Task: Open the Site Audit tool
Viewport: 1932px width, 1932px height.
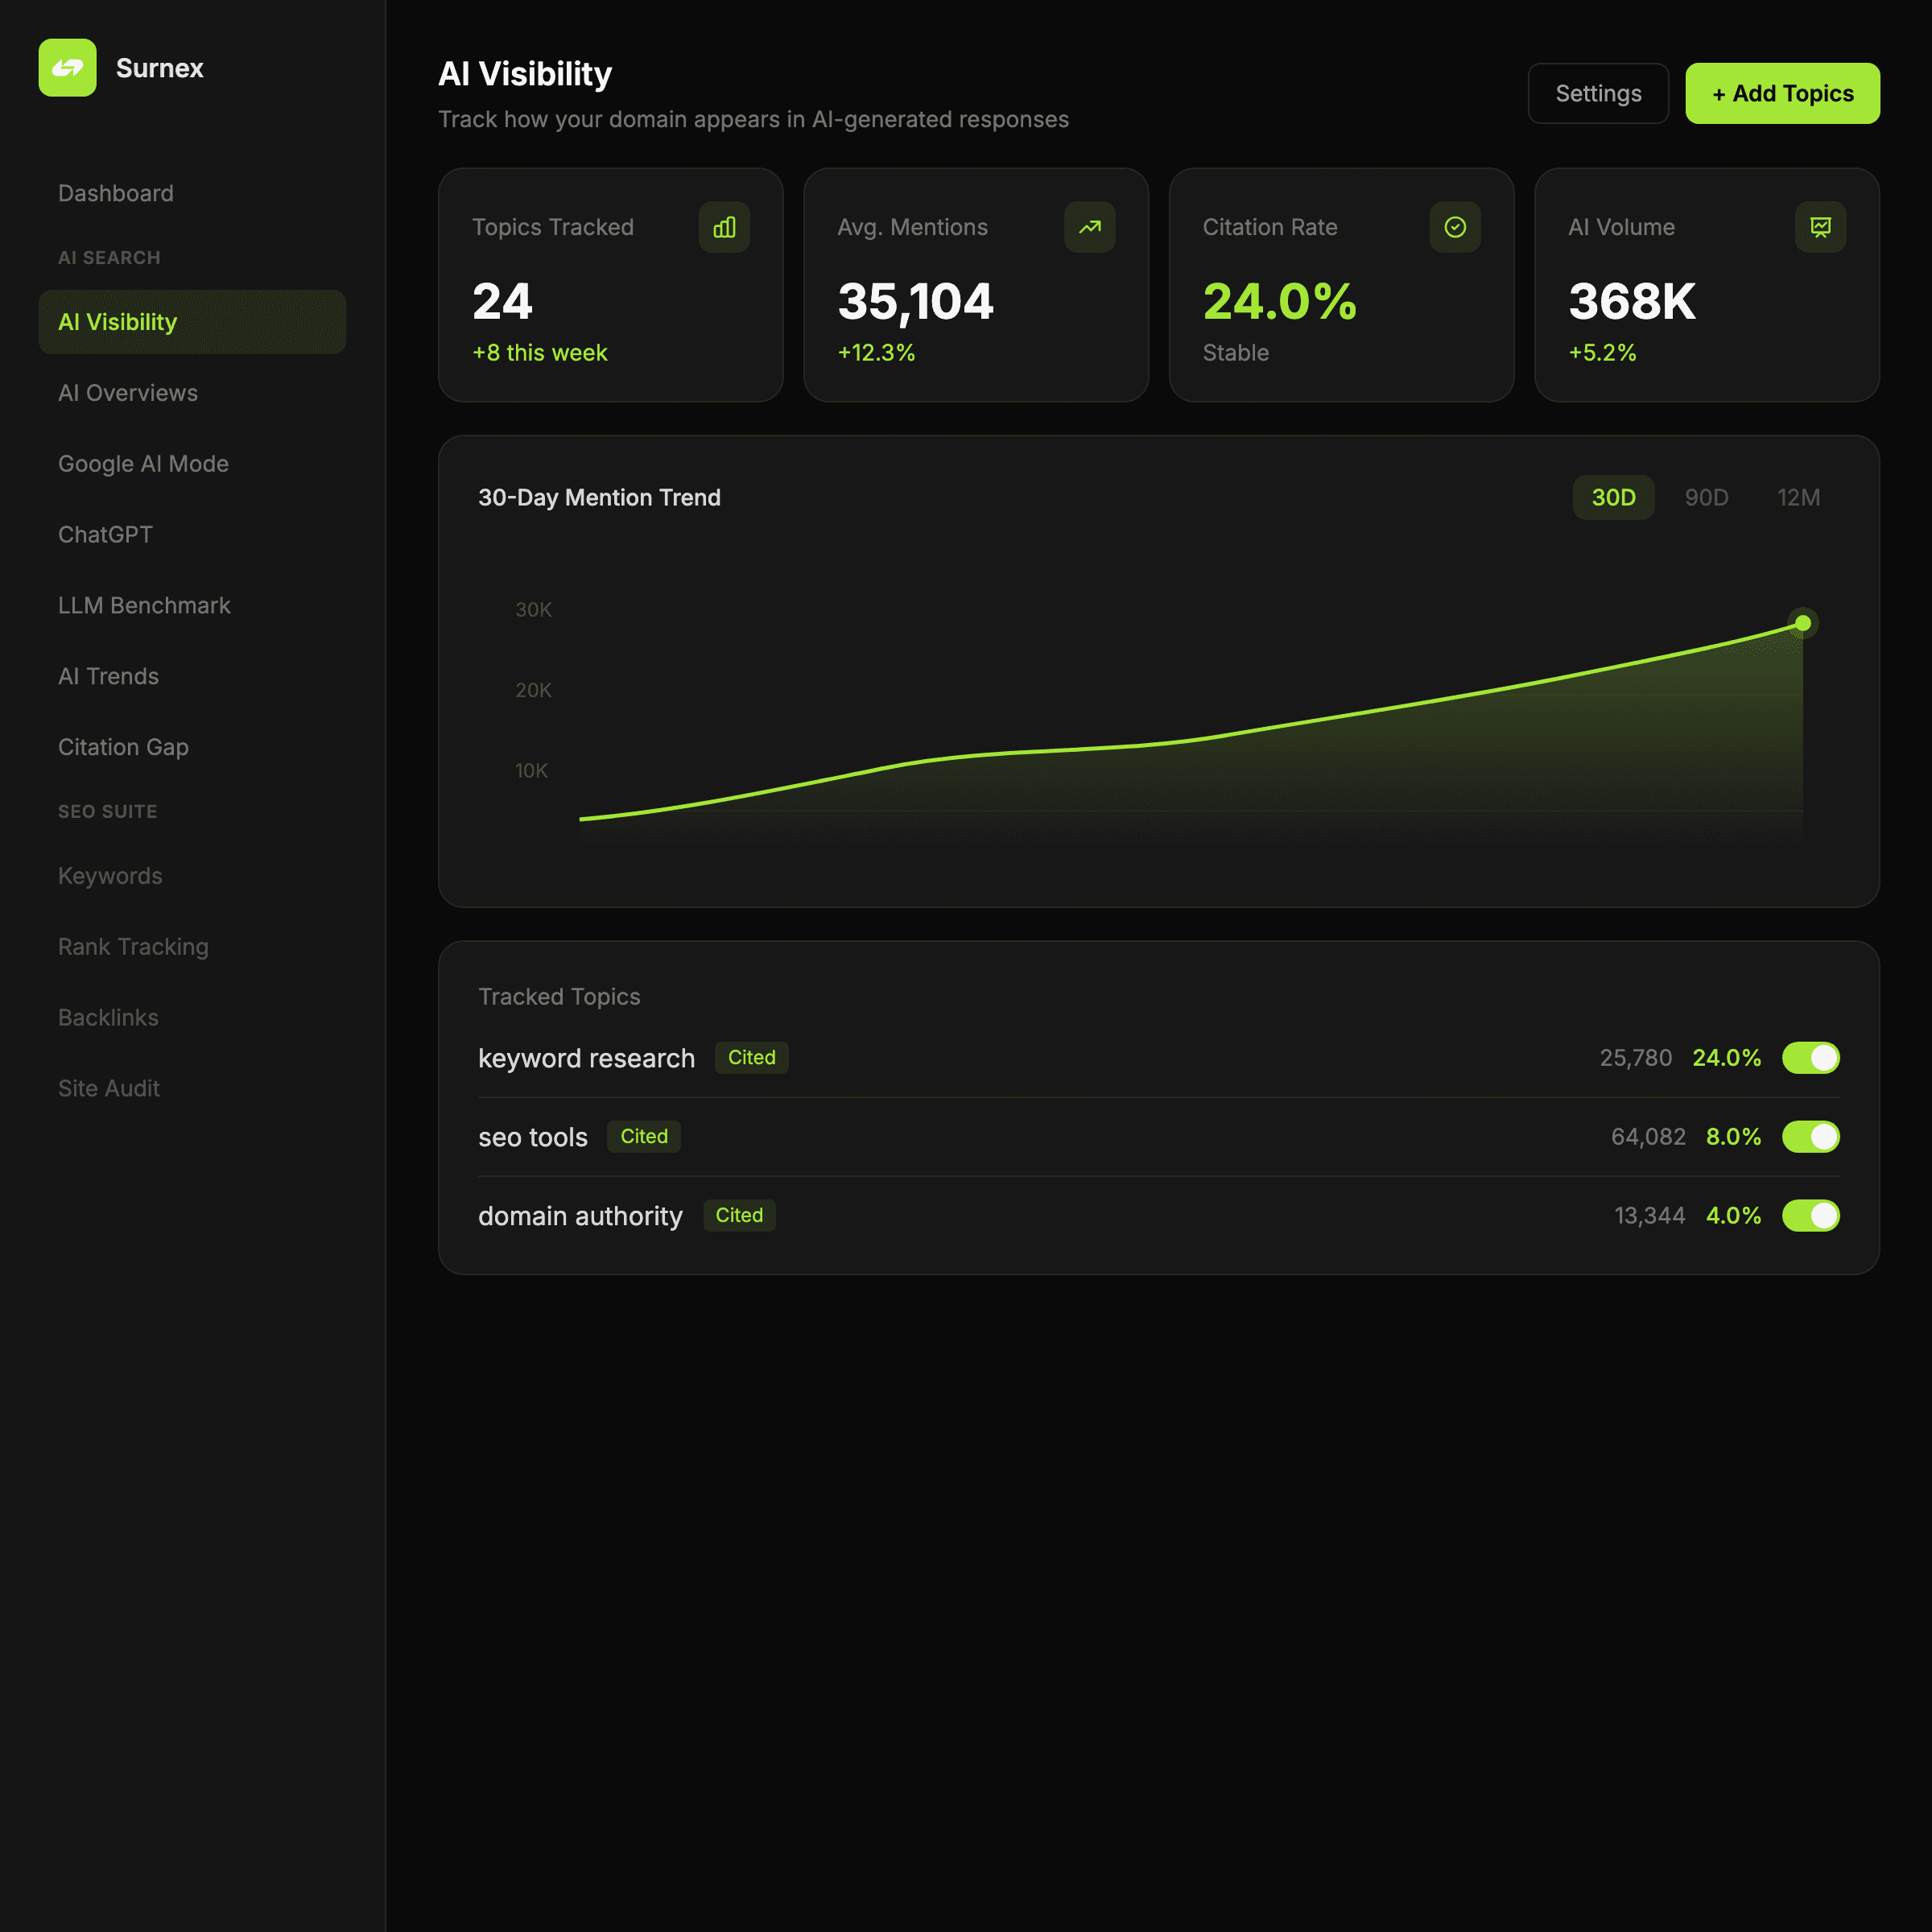Action: coord(108,1088)
